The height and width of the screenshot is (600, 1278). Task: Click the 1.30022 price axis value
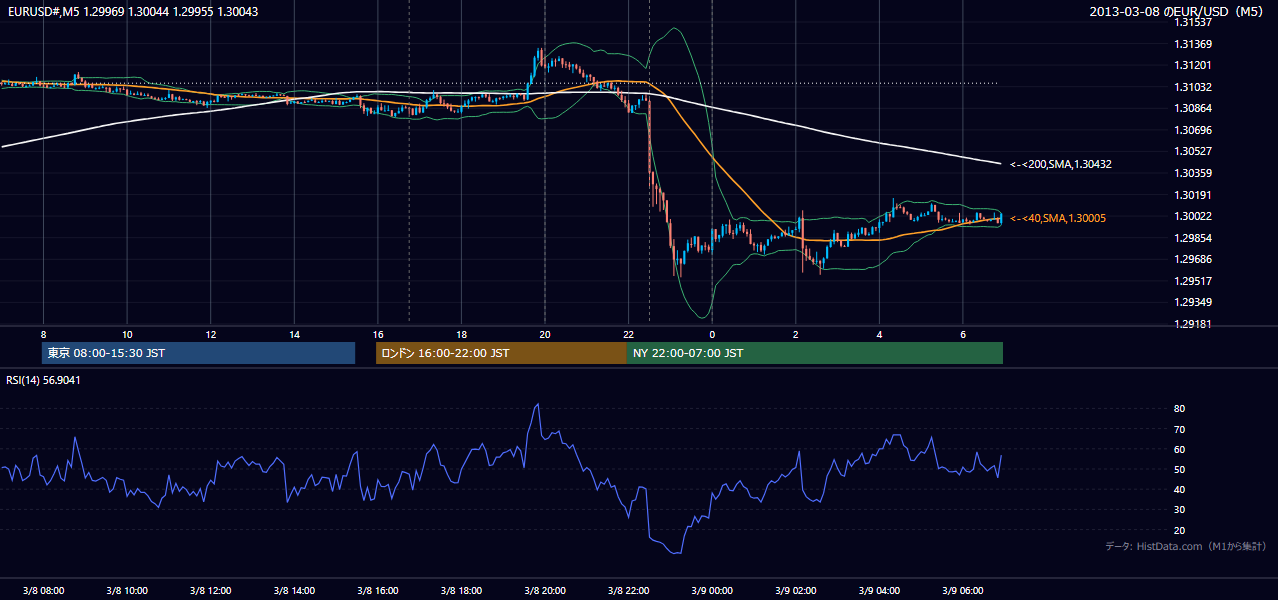[1193, 216]
